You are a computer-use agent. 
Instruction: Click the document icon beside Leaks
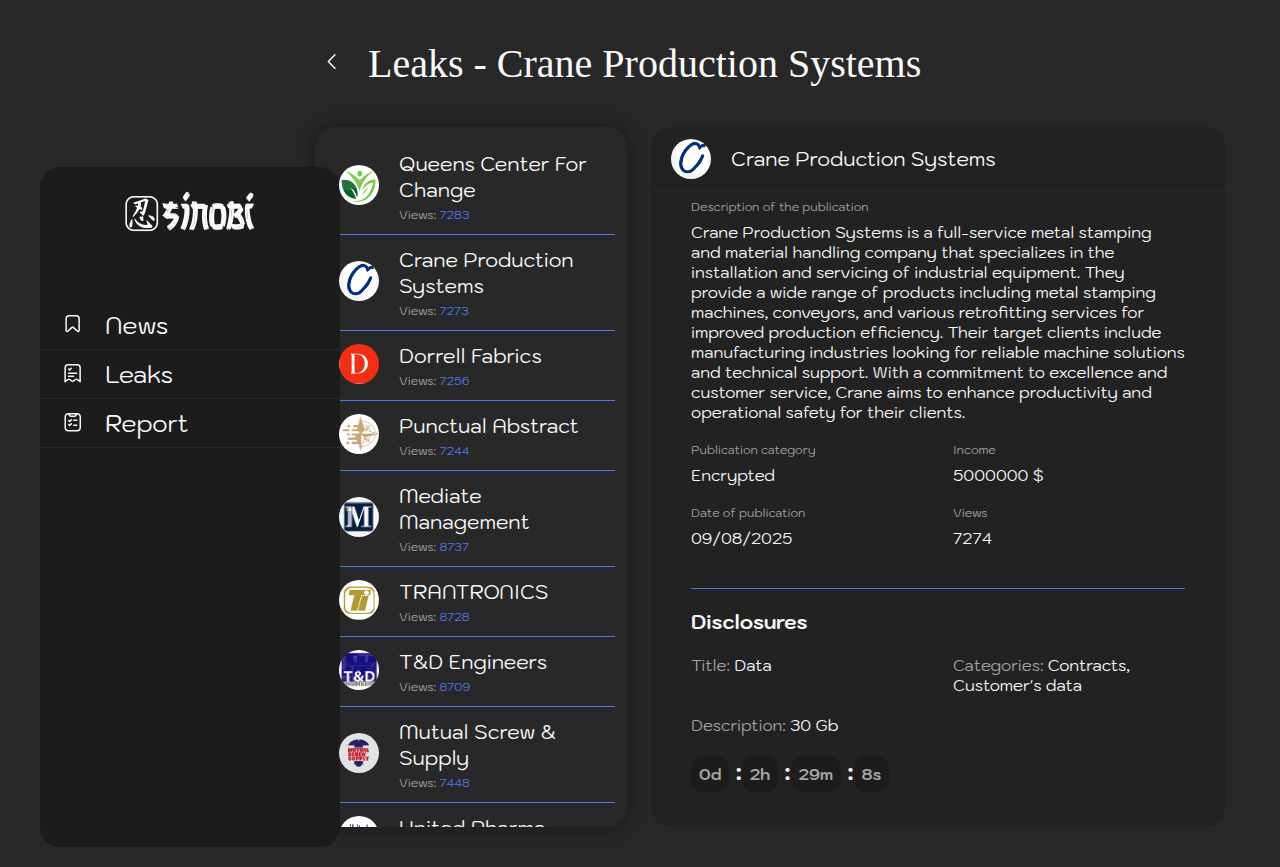72,374
